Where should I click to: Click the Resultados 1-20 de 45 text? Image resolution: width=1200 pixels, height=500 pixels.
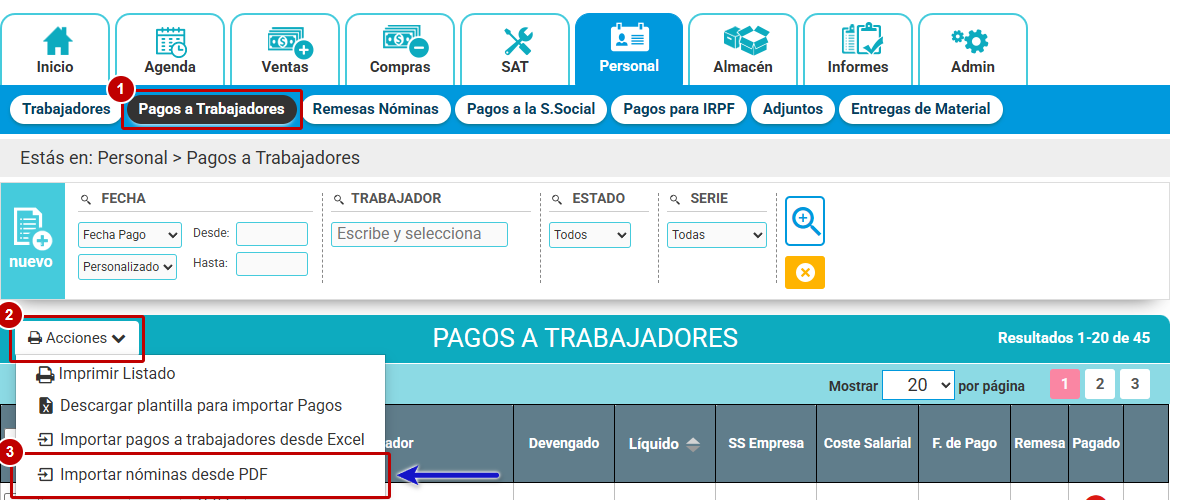tap(1074, 338)
